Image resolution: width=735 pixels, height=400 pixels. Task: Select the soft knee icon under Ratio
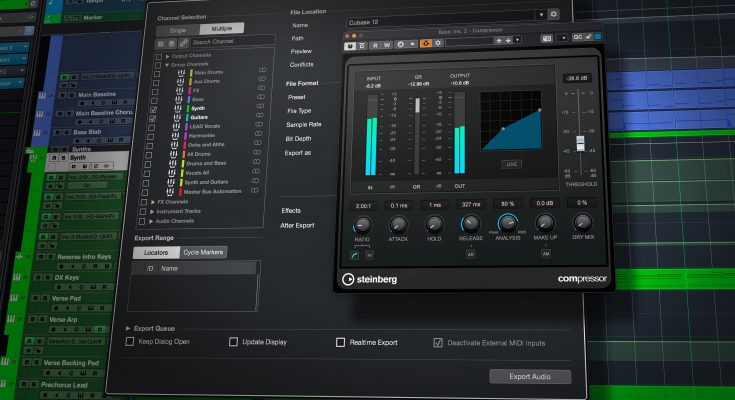coord(356,255)
